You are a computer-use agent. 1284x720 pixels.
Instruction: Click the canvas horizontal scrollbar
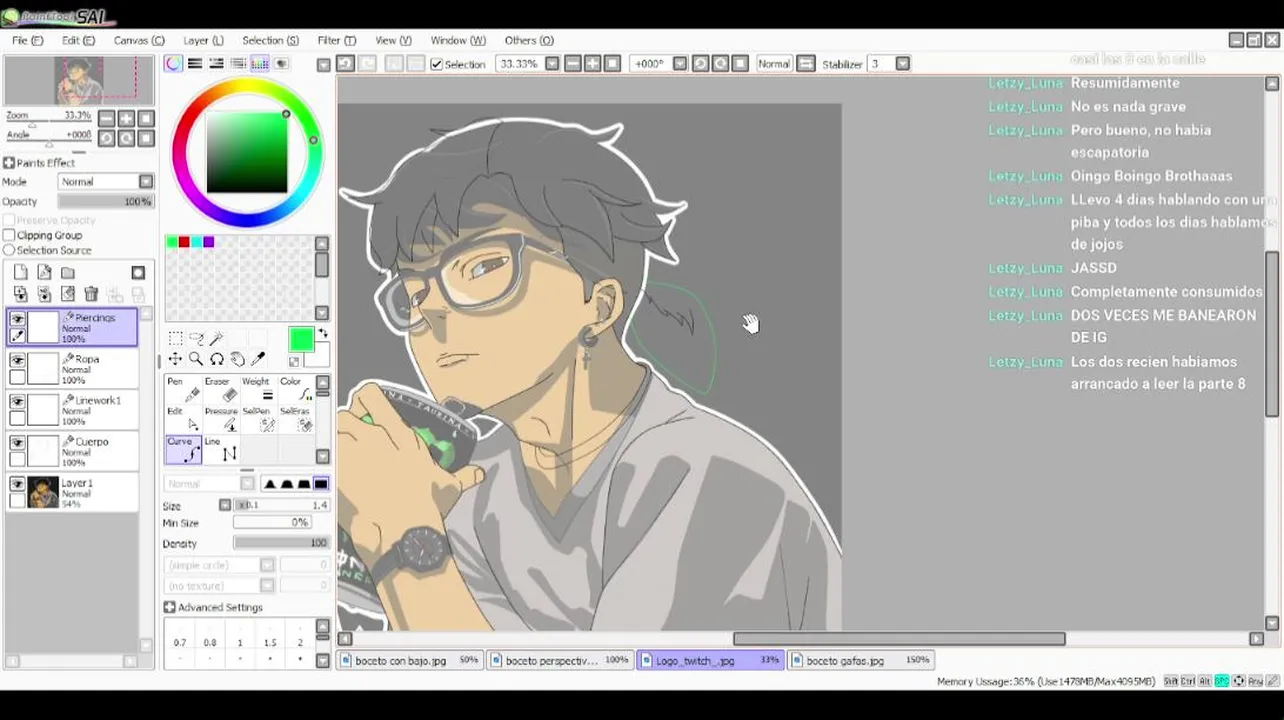tap(898, 639)
